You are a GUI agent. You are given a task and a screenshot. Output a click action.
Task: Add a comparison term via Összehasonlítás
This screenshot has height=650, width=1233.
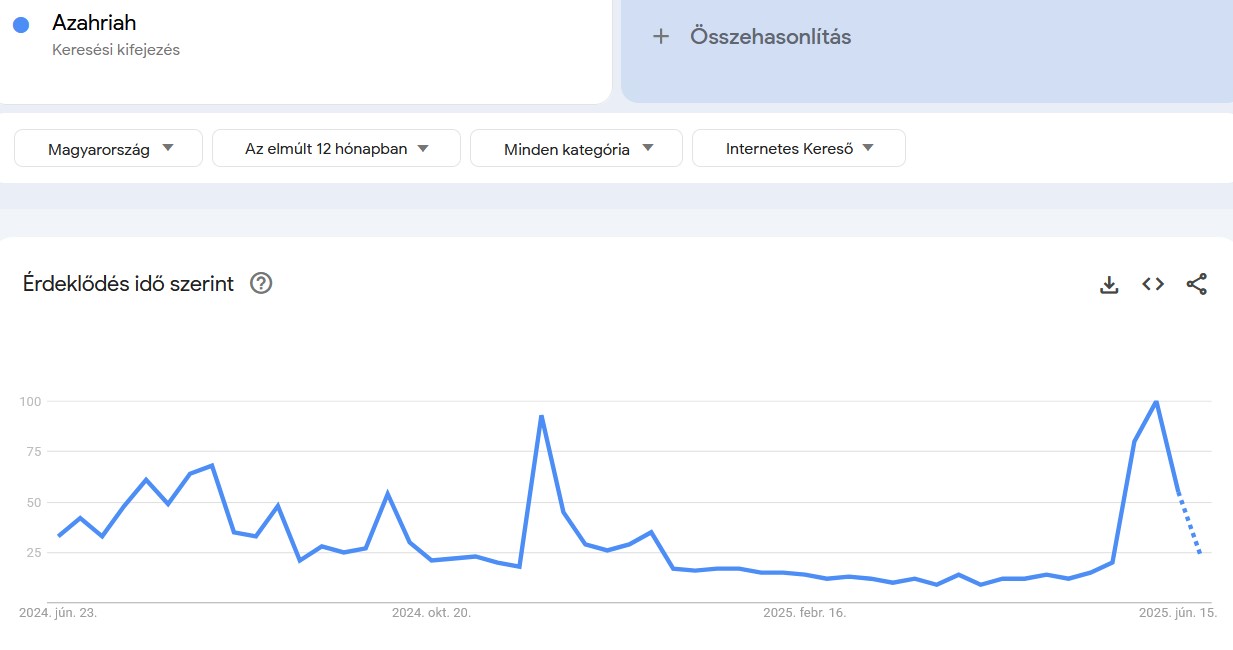[770, 37]
